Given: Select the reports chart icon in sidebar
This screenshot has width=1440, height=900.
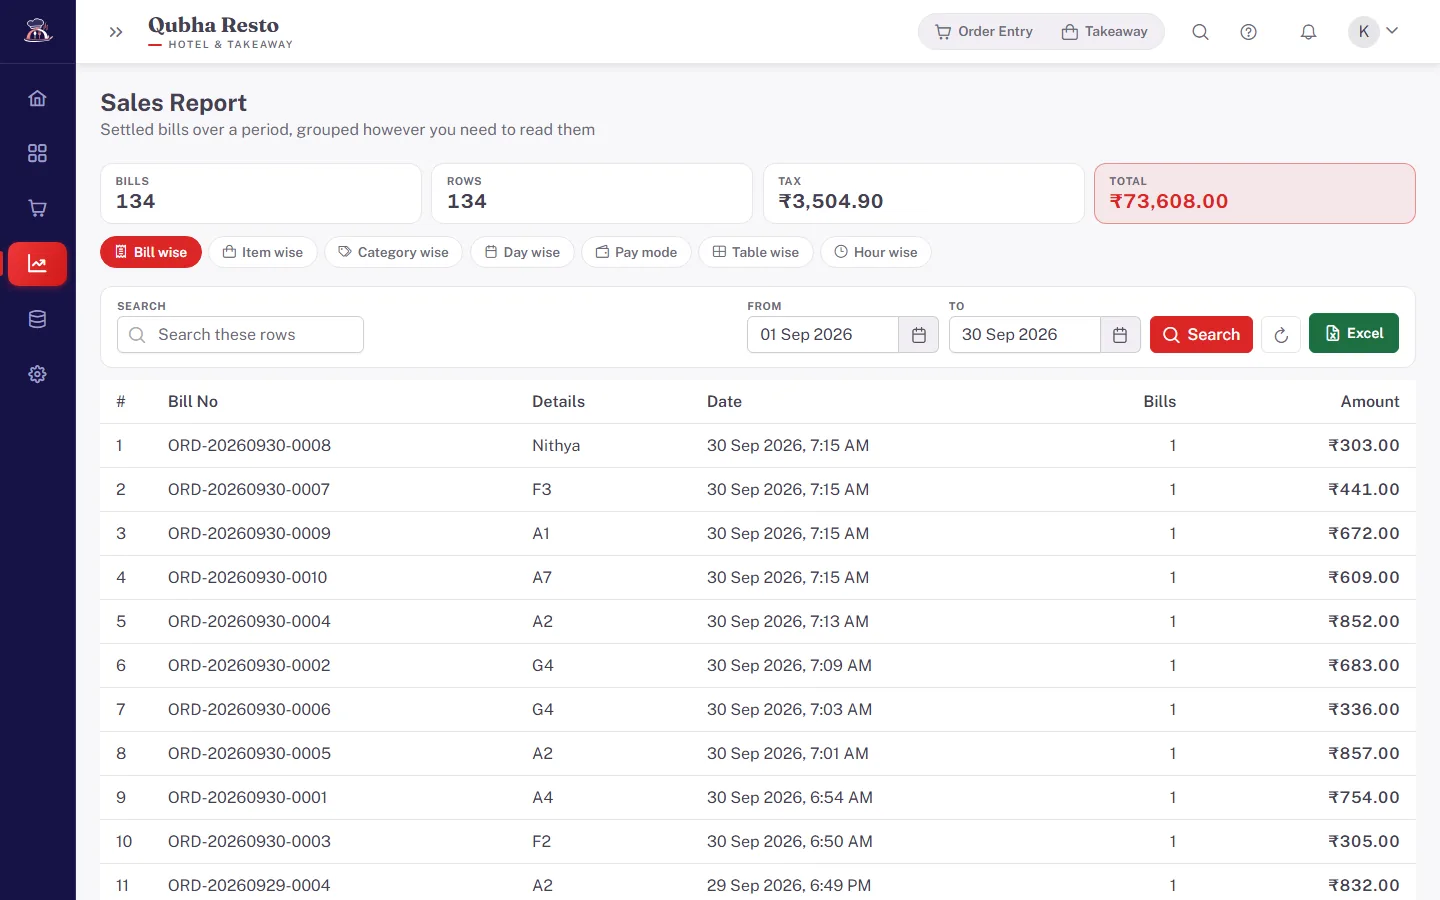Looking at the screenshot, I should click(x=37, y=264).
